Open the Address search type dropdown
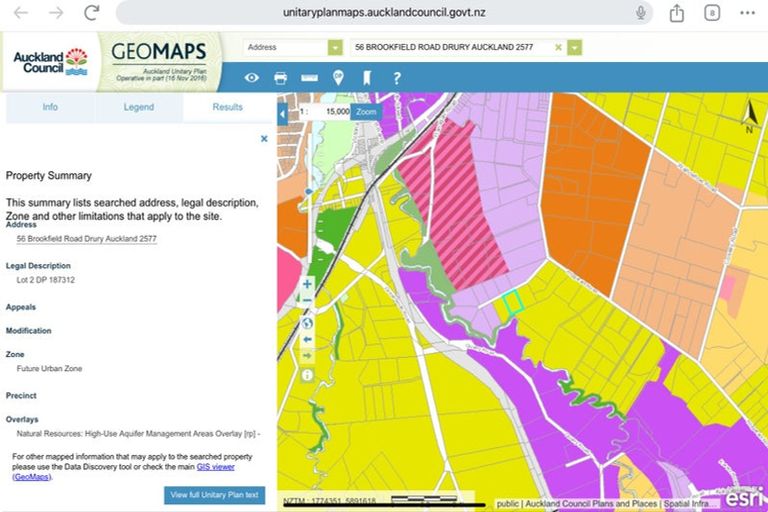The image size is (768, 512). coord(335,47)
